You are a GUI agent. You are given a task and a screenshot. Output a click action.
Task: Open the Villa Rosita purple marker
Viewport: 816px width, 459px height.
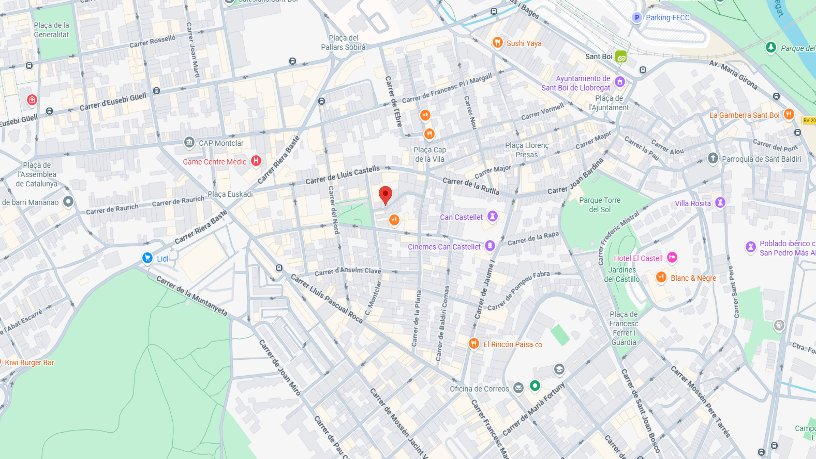[720, 202]
